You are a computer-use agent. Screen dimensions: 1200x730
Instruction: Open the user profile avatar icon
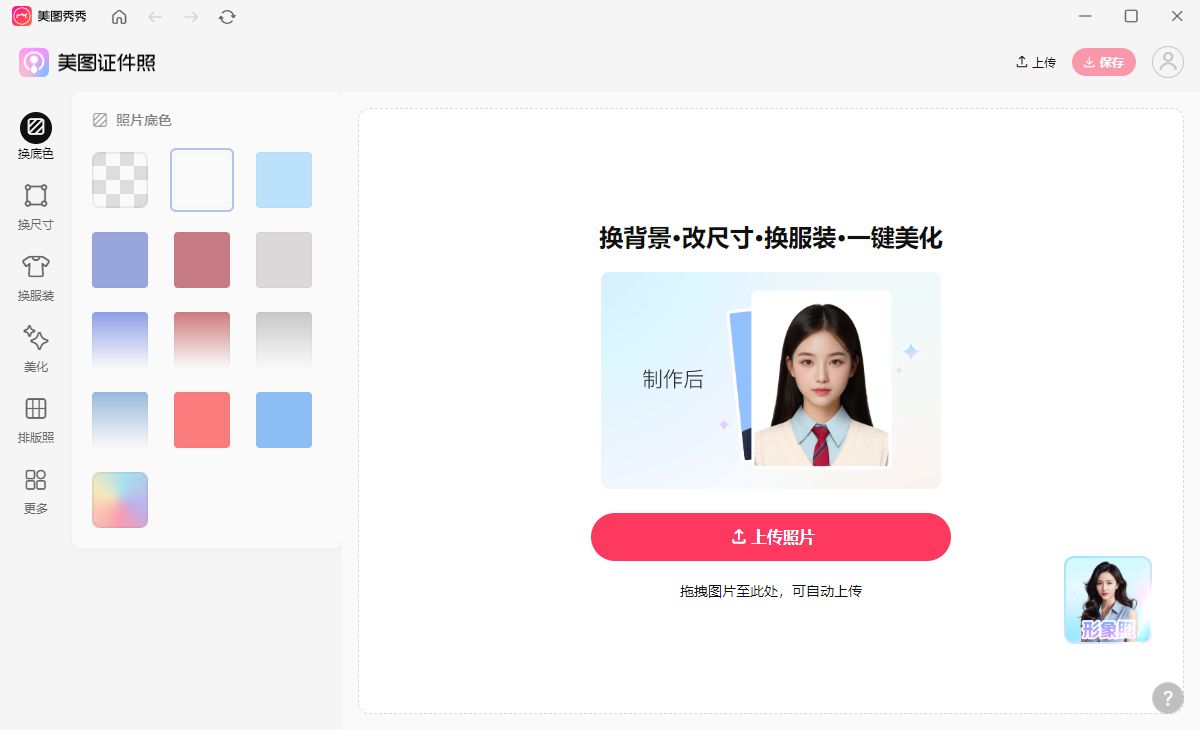tap(1167, 62)
